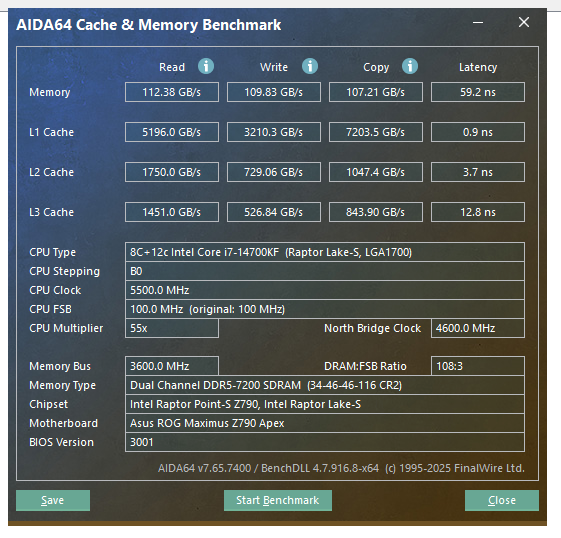561x538 pixels.
Task: Start Benchmark button
Action: tap(278, 500)
